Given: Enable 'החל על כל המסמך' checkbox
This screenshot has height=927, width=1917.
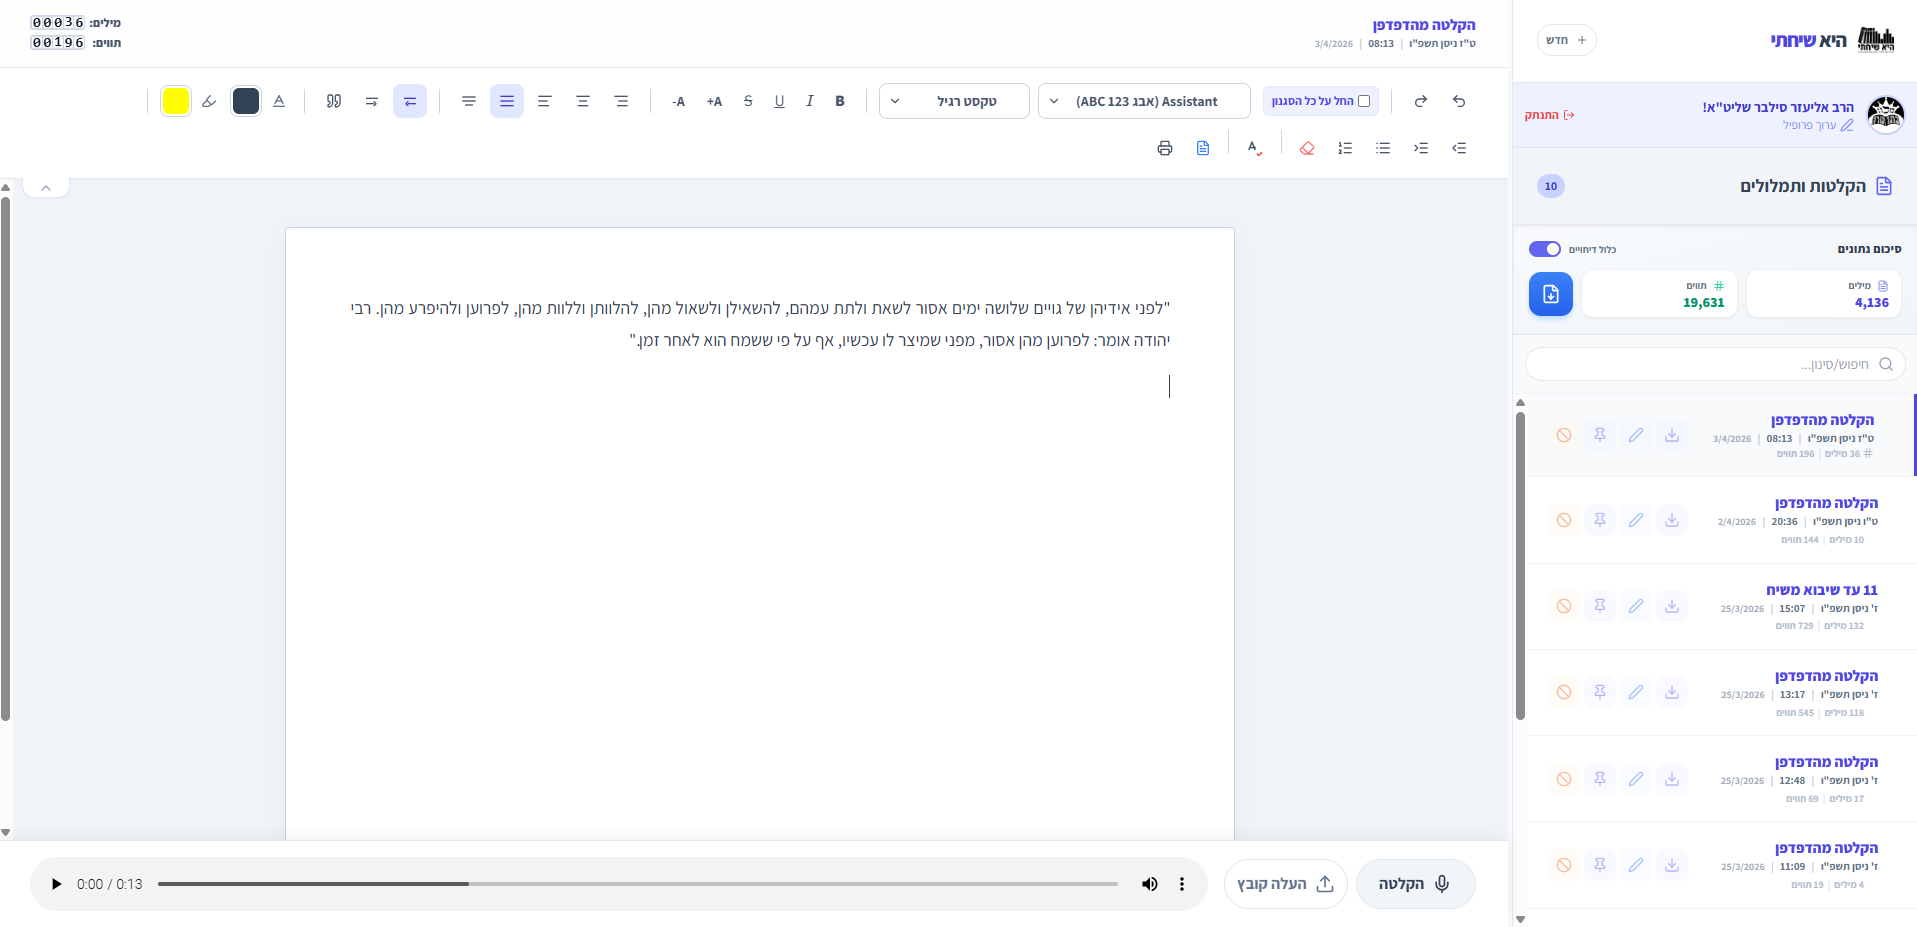Looking at the screenshot, I should (1364, 101).
